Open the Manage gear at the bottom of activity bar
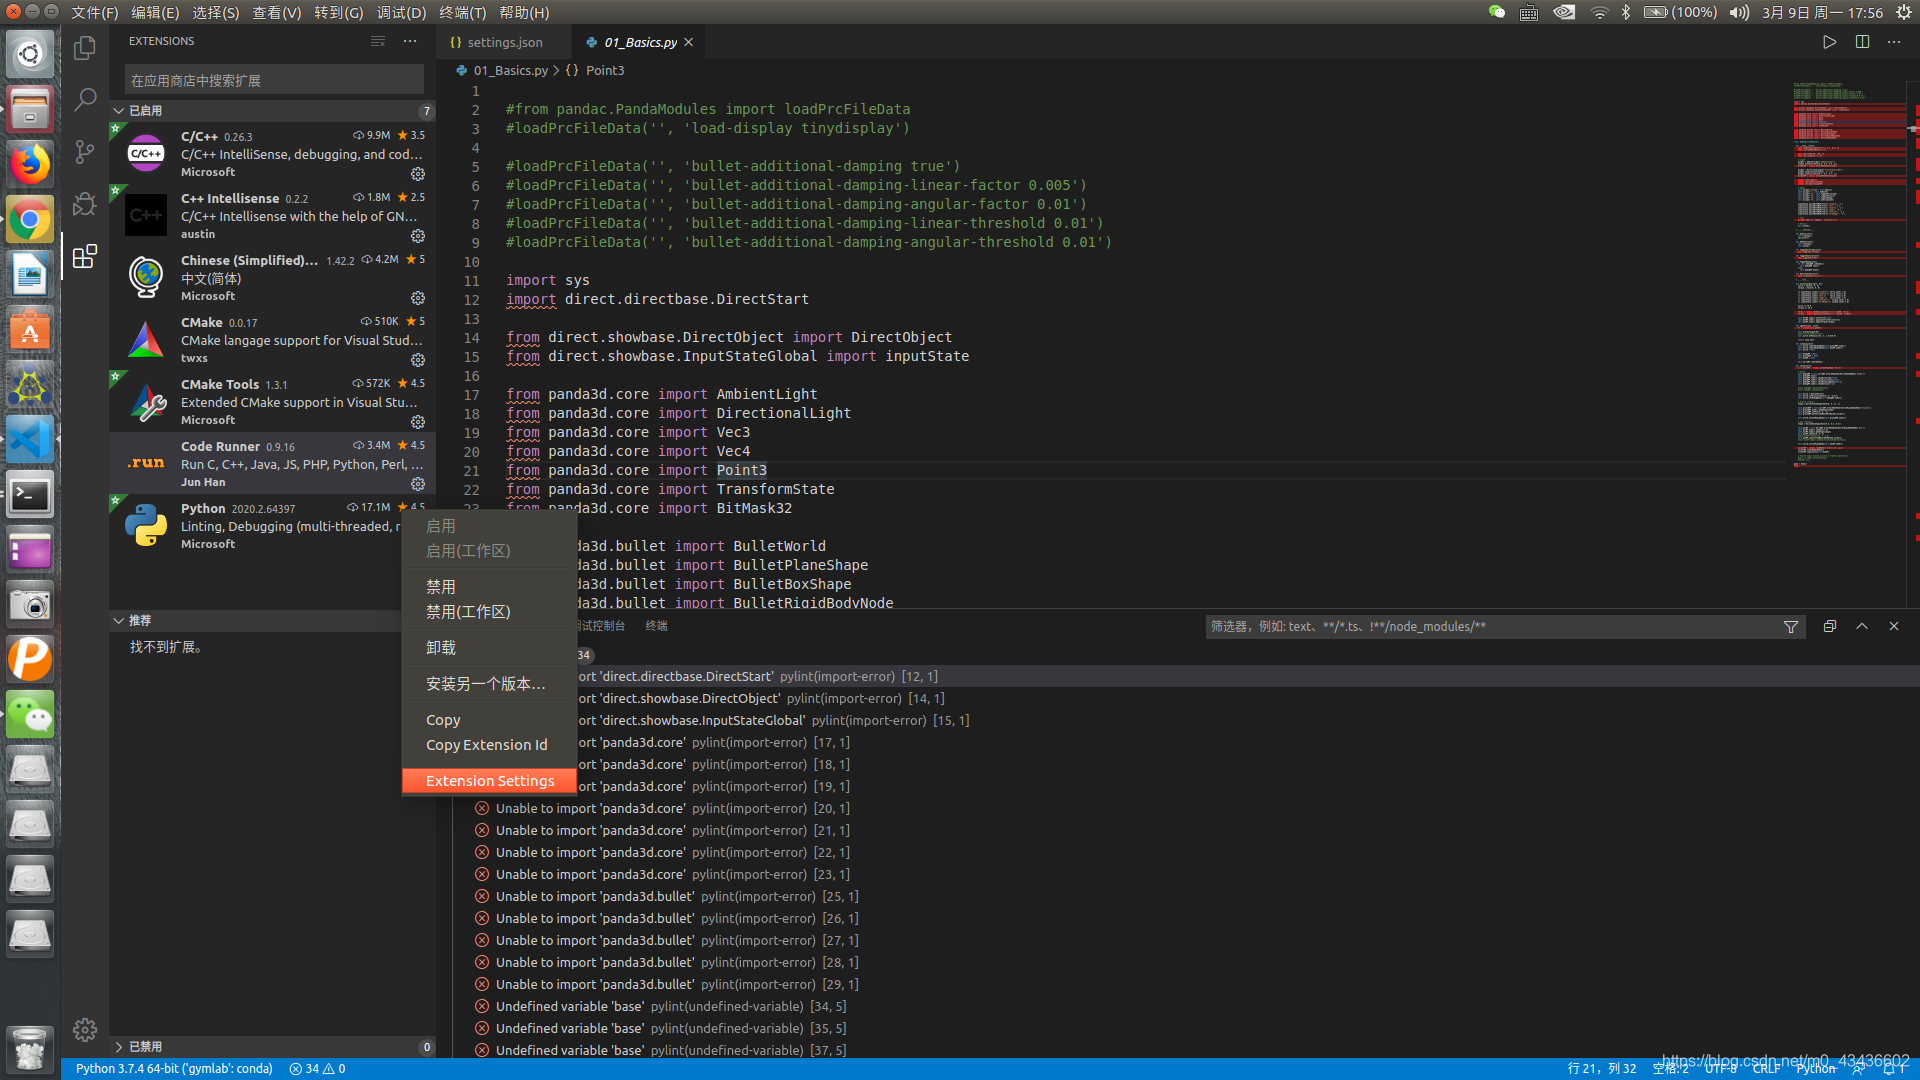The height and width of the screenshot is (1080, 1920). [x=84, y=1029]
